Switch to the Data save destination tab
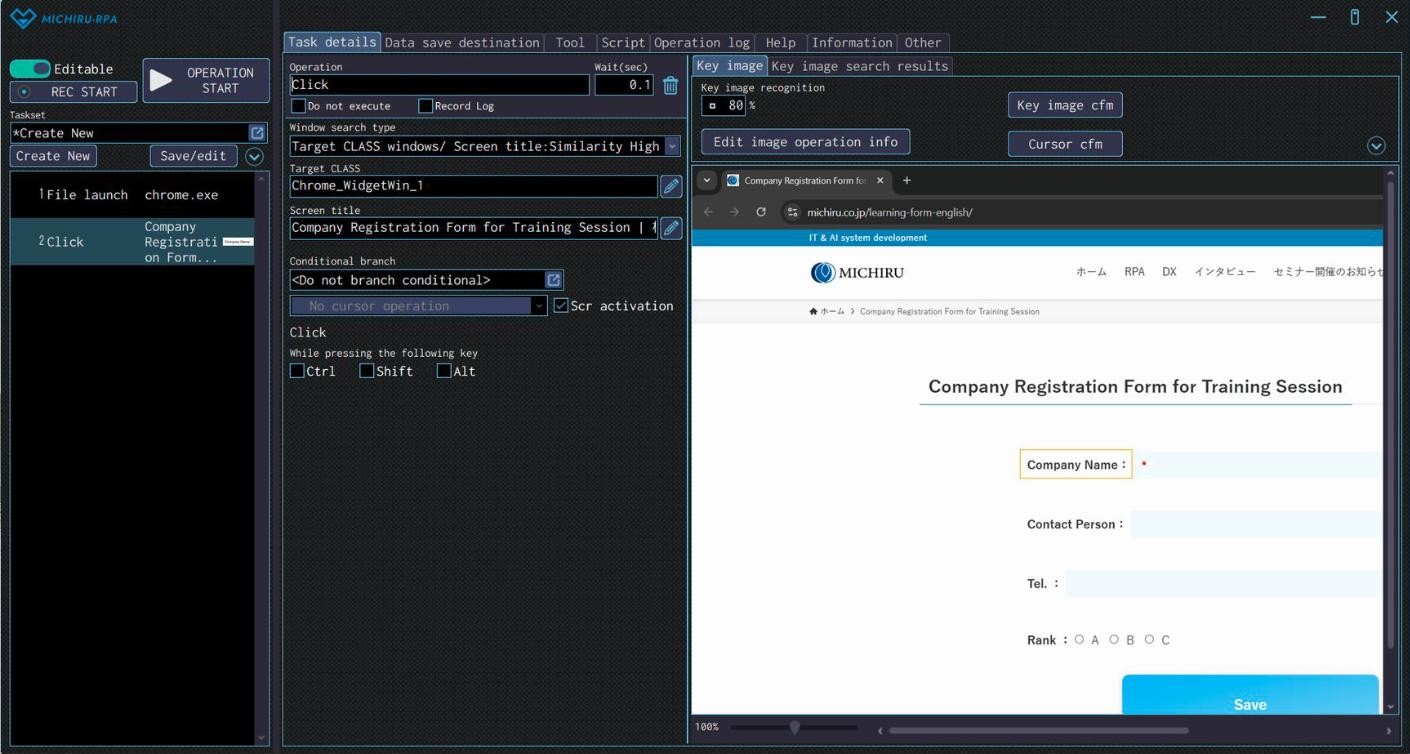Screen dimensions: 1410x754 pos(462,43)
